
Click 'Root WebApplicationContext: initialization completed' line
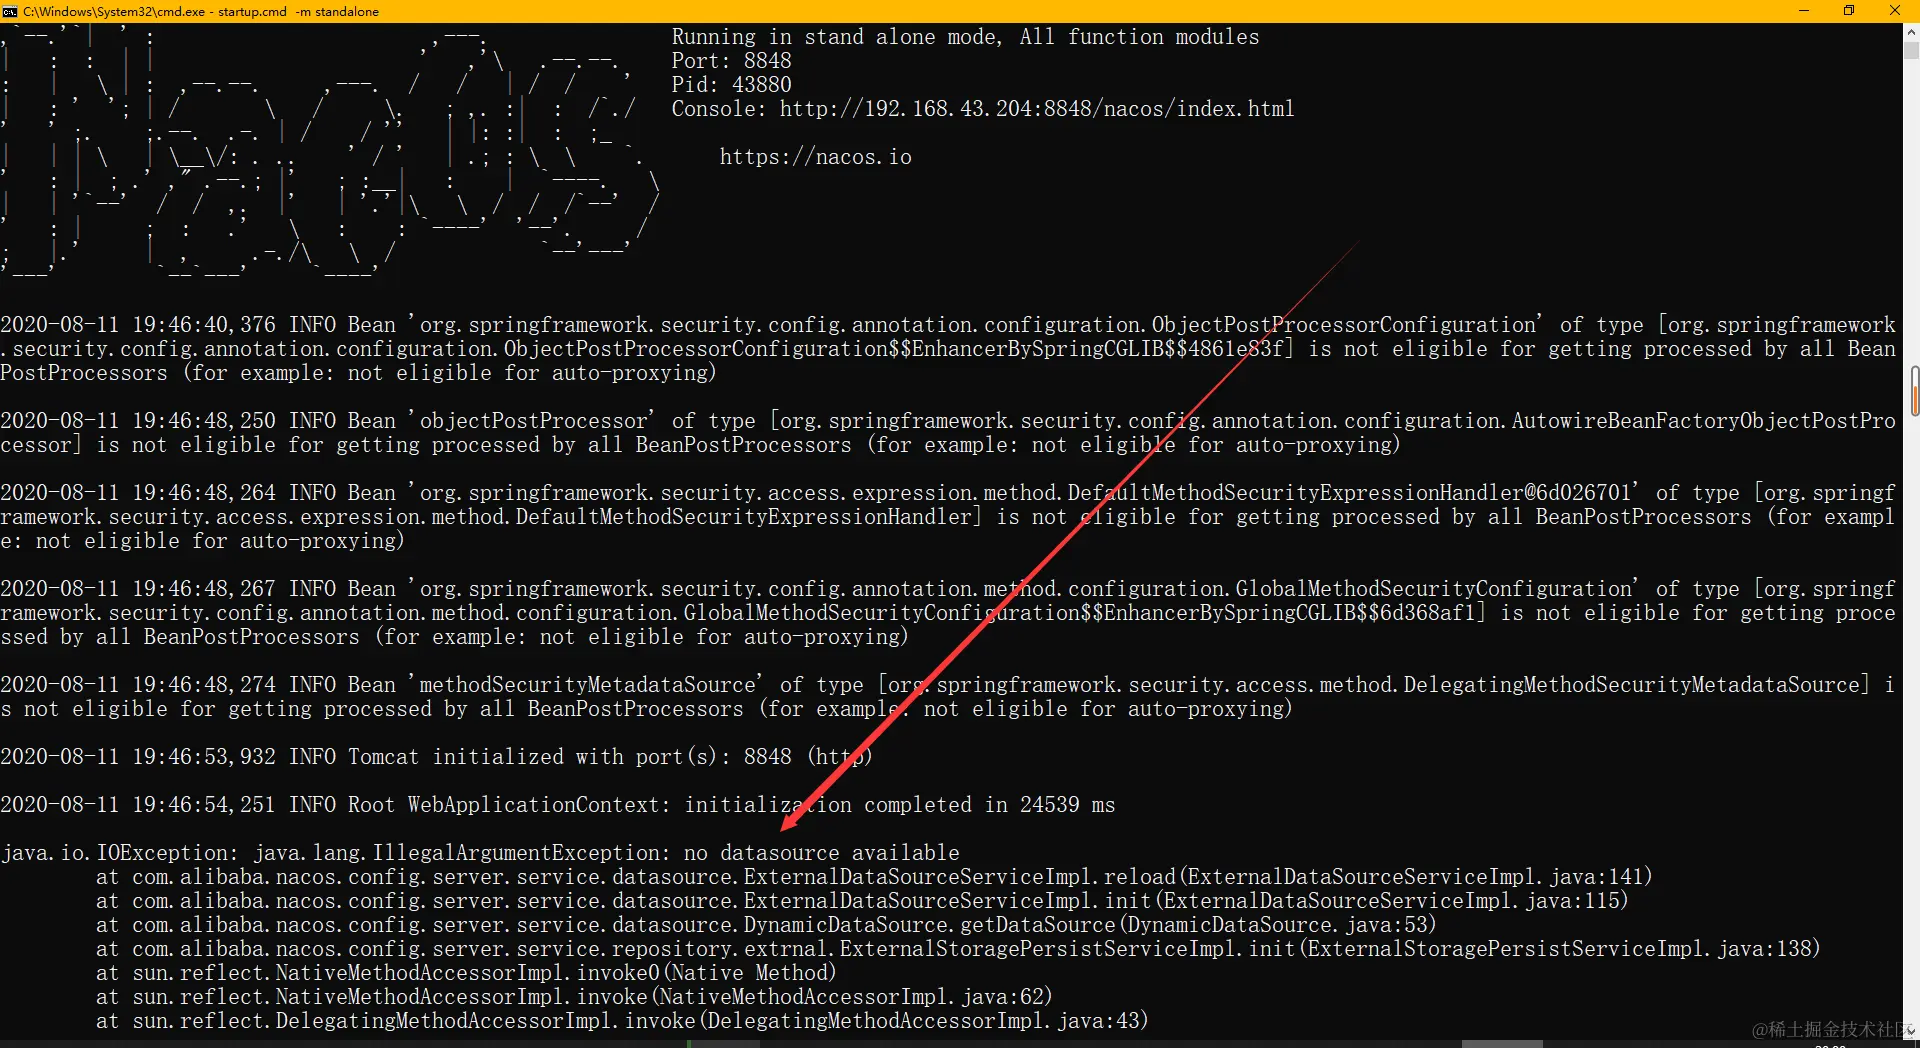[557, 805]
